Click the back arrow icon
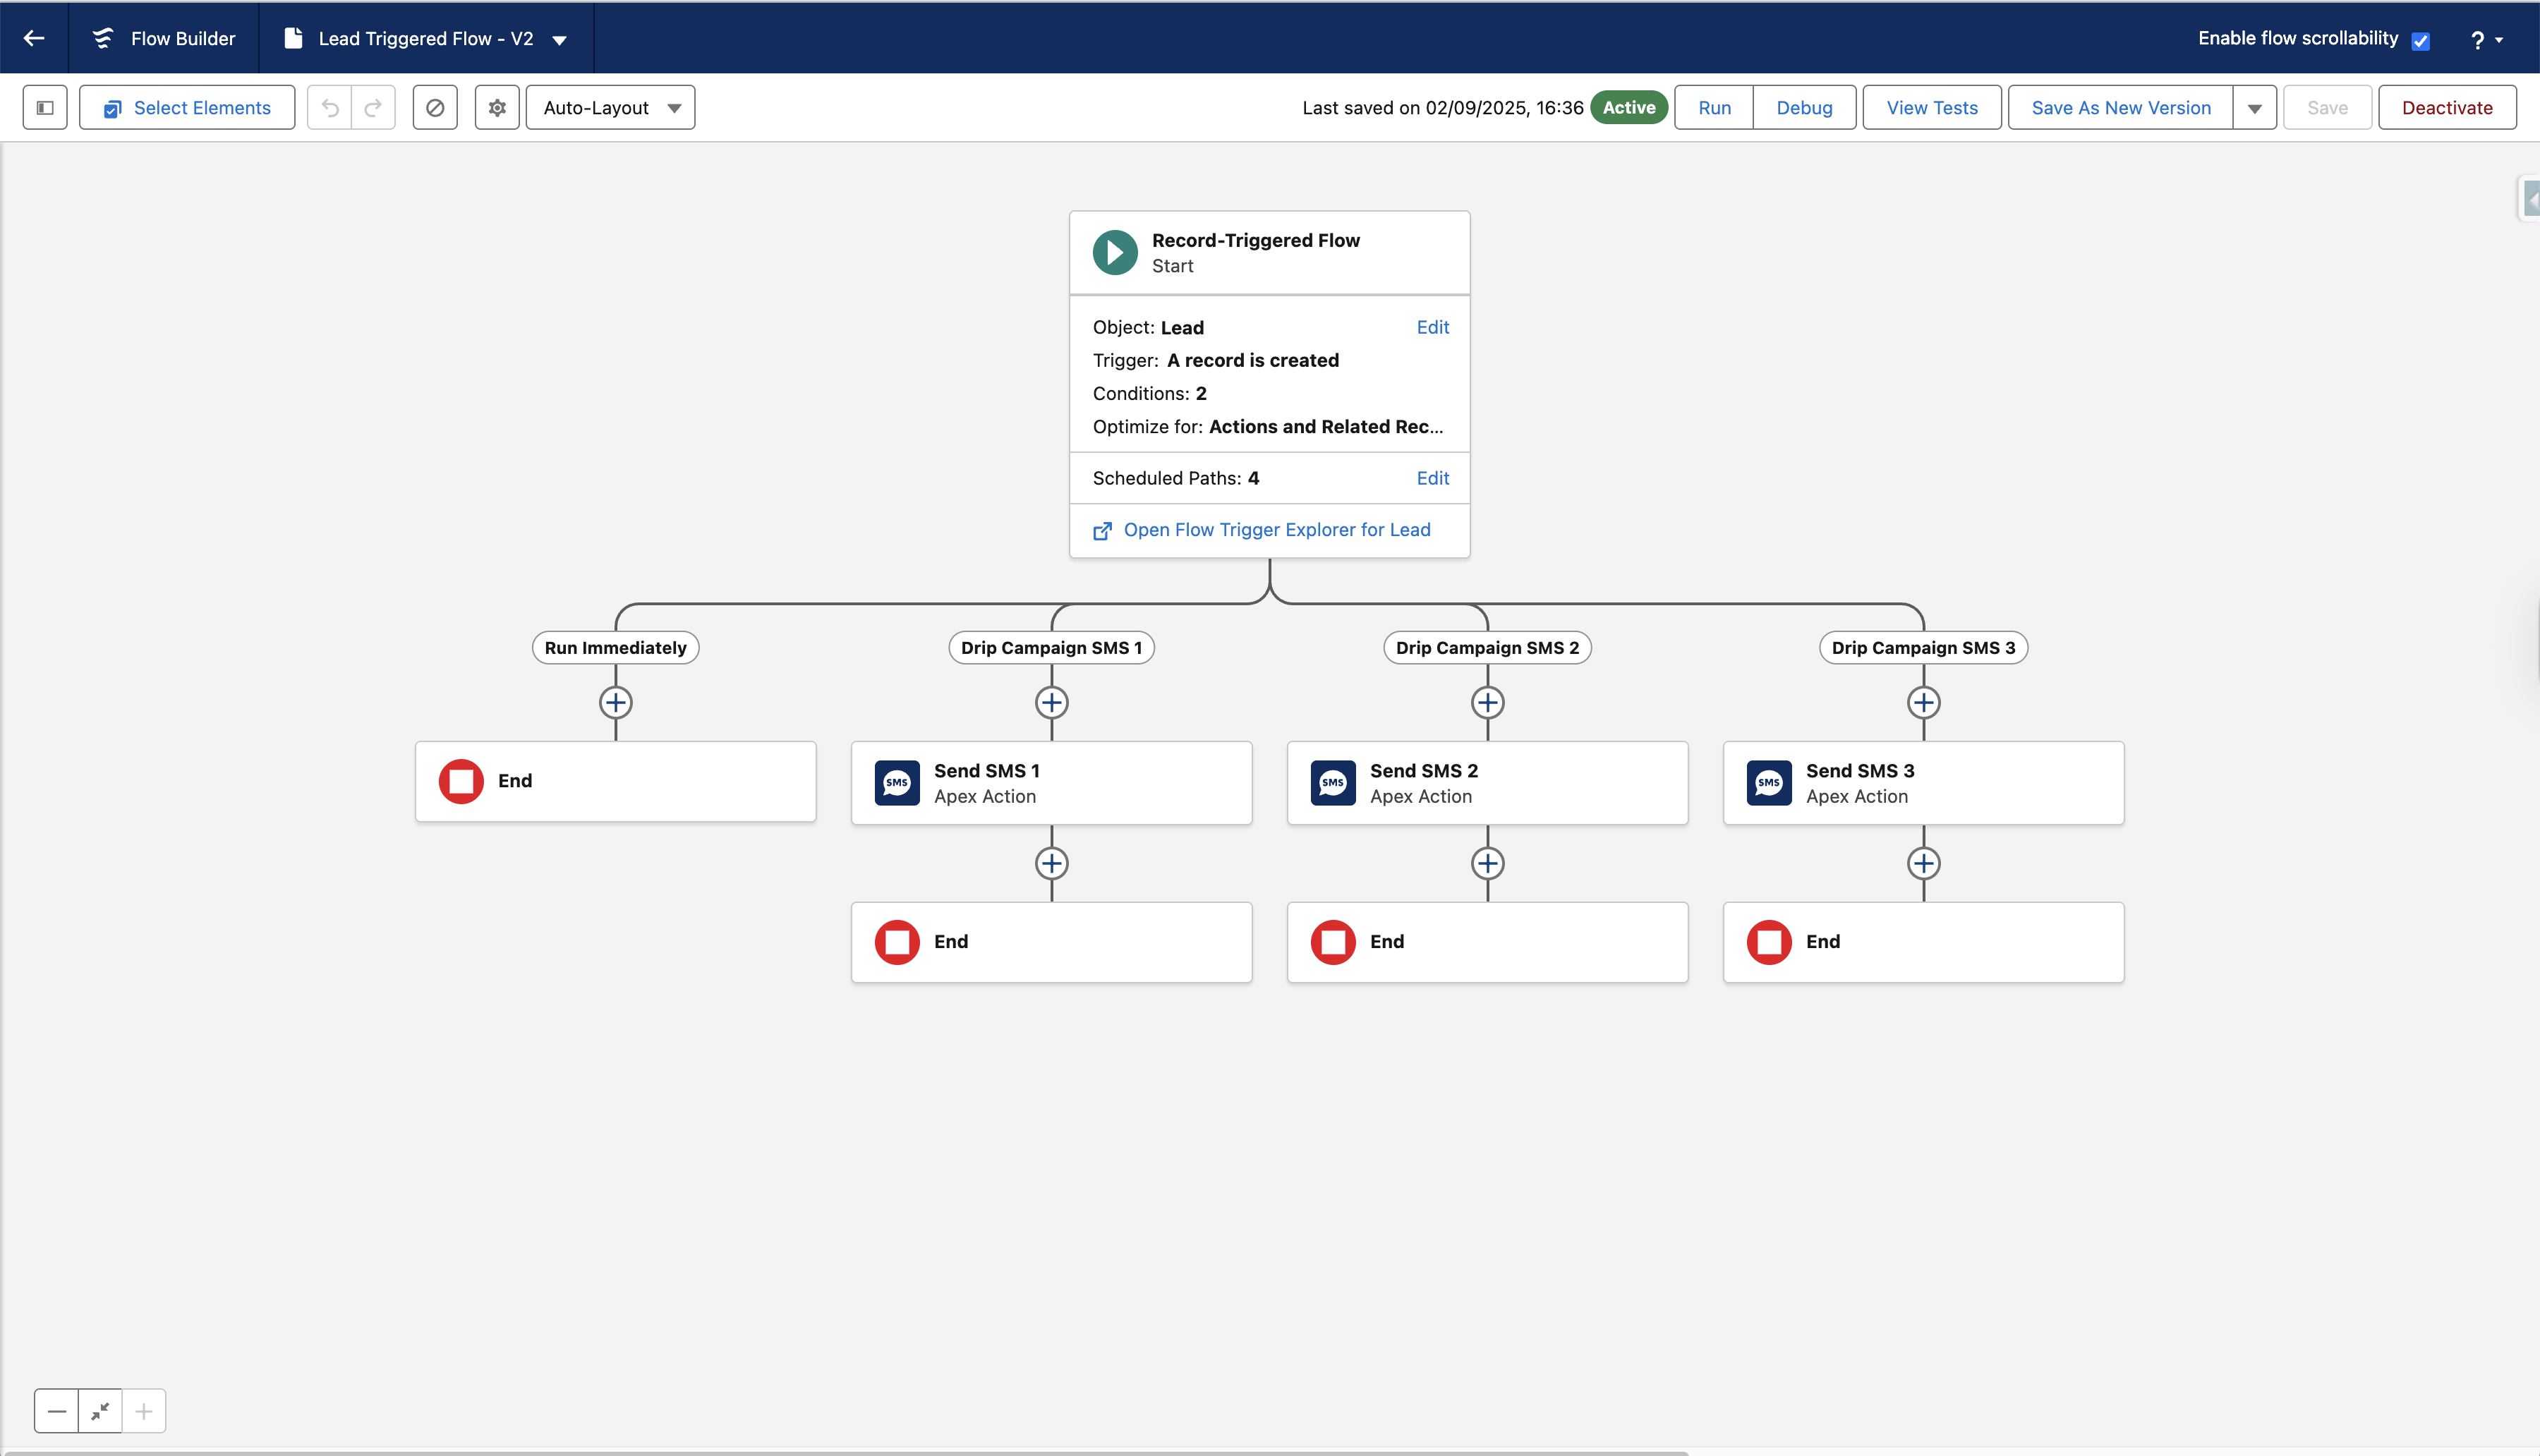The image size is (2540, 1456). tap(34, 38)
